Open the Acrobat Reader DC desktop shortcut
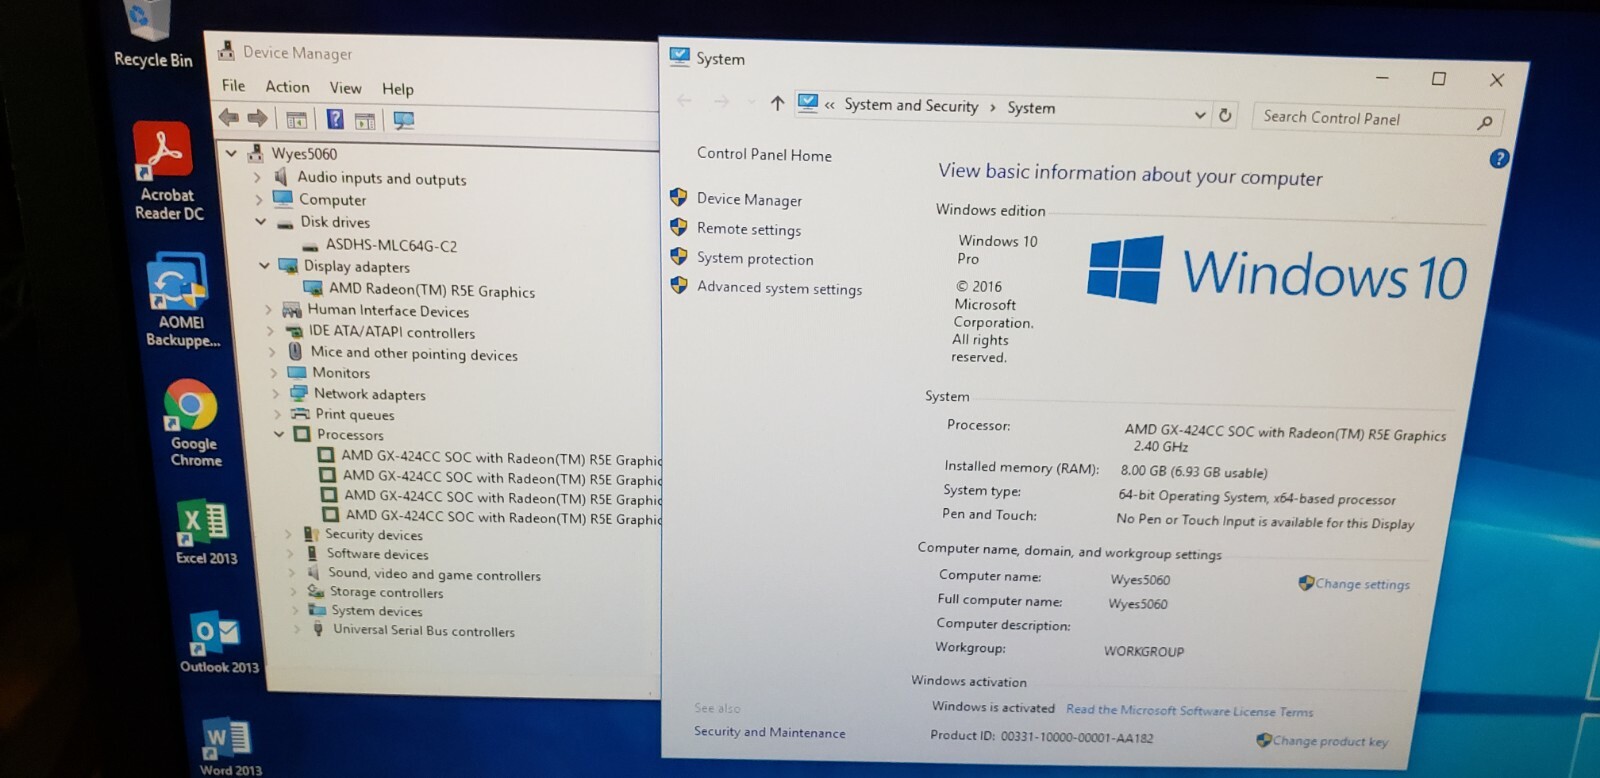This screenshot has width=1600, height=778. [167, 171]
